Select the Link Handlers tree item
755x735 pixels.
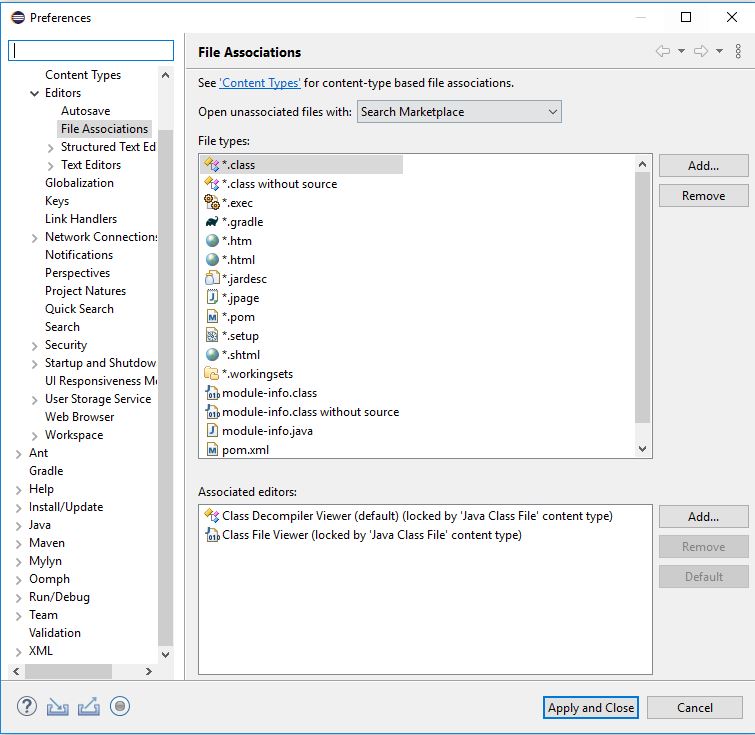81,219
